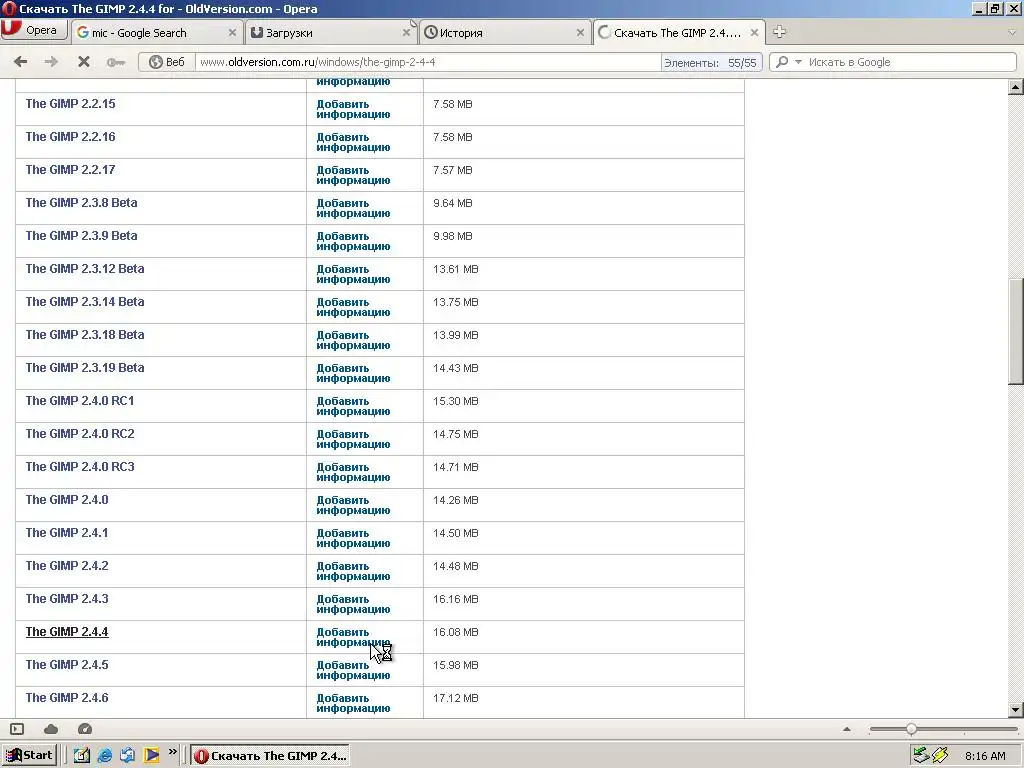Click the Opera taskbar button

[270, 756]
